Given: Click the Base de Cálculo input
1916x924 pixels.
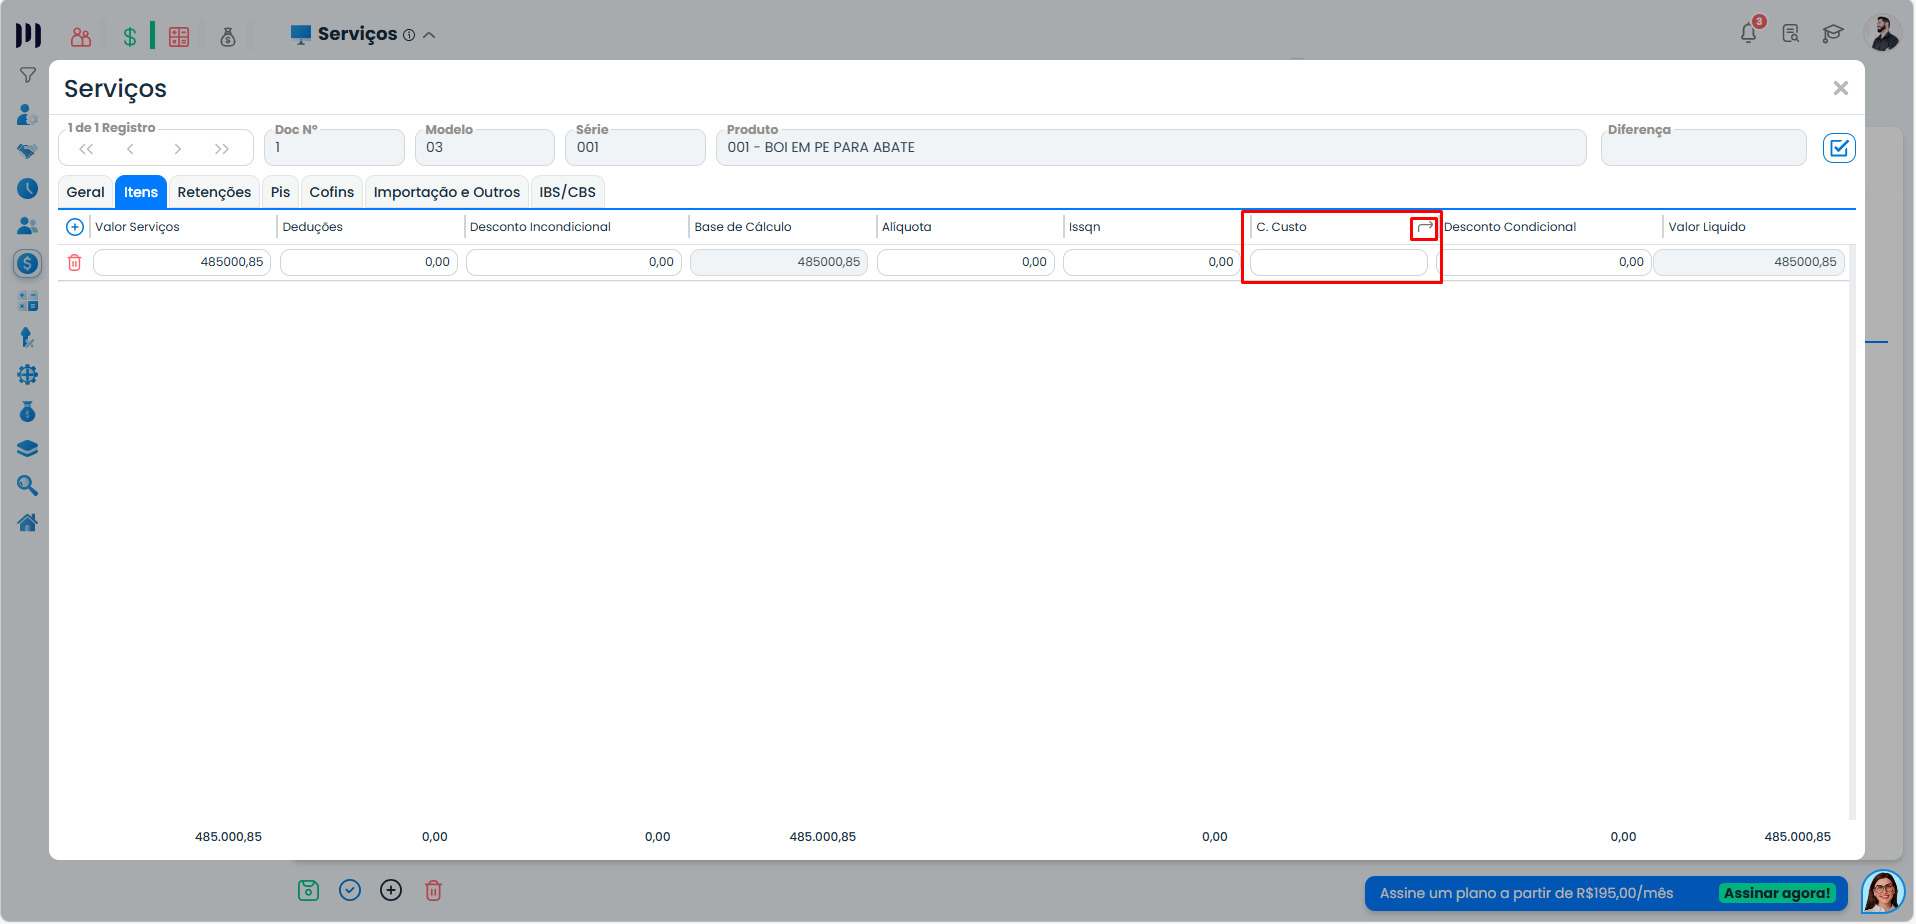Looking at the screenshot, I should point(779,262).
